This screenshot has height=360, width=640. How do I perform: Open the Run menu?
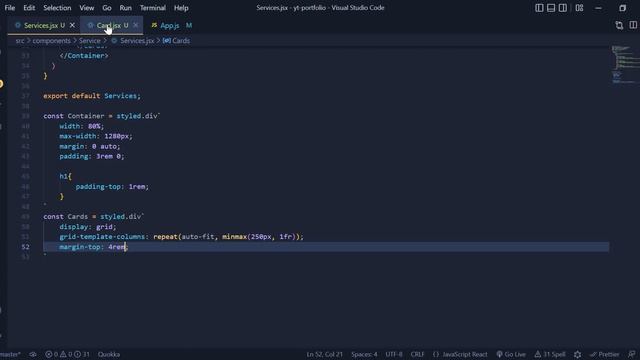(126, 8)
